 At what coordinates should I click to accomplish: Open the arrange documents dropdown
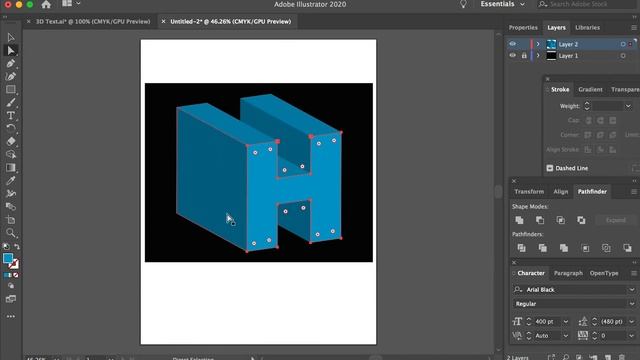tap(71, 4)
